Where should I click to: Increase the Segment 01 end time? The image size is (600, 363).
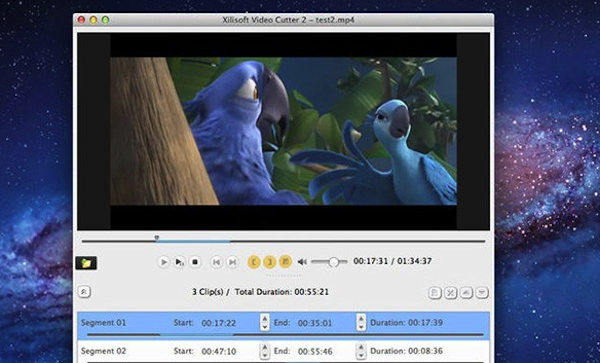point(361,318)
